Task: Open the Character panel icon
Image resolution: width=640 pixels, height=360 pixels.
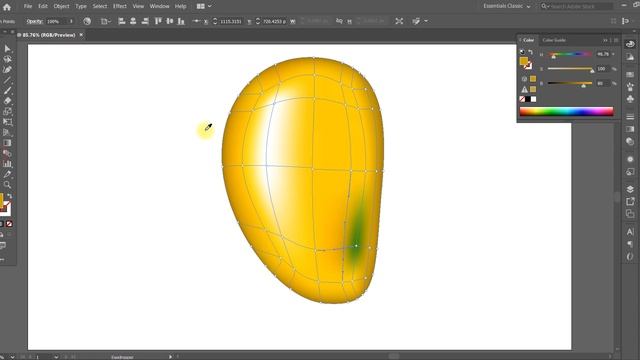Action: [x=630, y=232]
